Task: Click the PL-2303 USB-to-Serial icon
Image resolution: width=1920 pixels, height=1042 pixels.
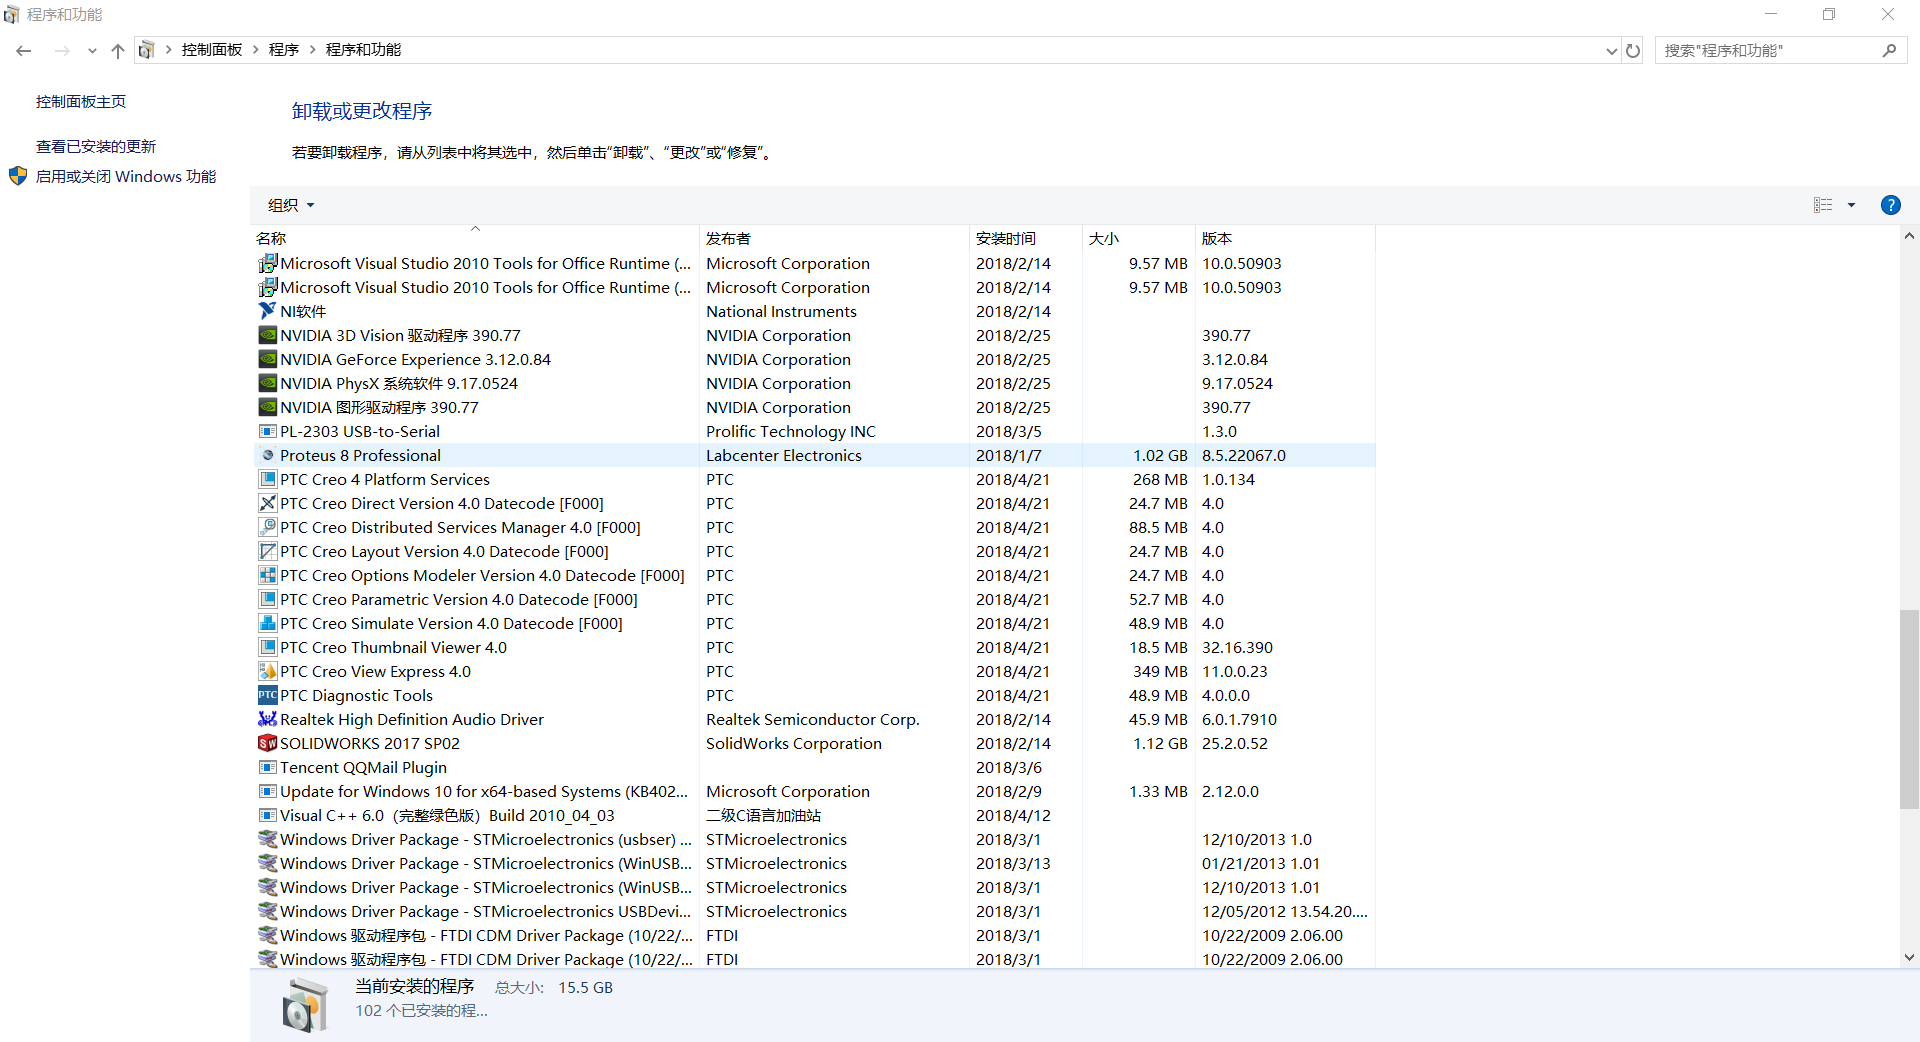Action: pos(267,431)
